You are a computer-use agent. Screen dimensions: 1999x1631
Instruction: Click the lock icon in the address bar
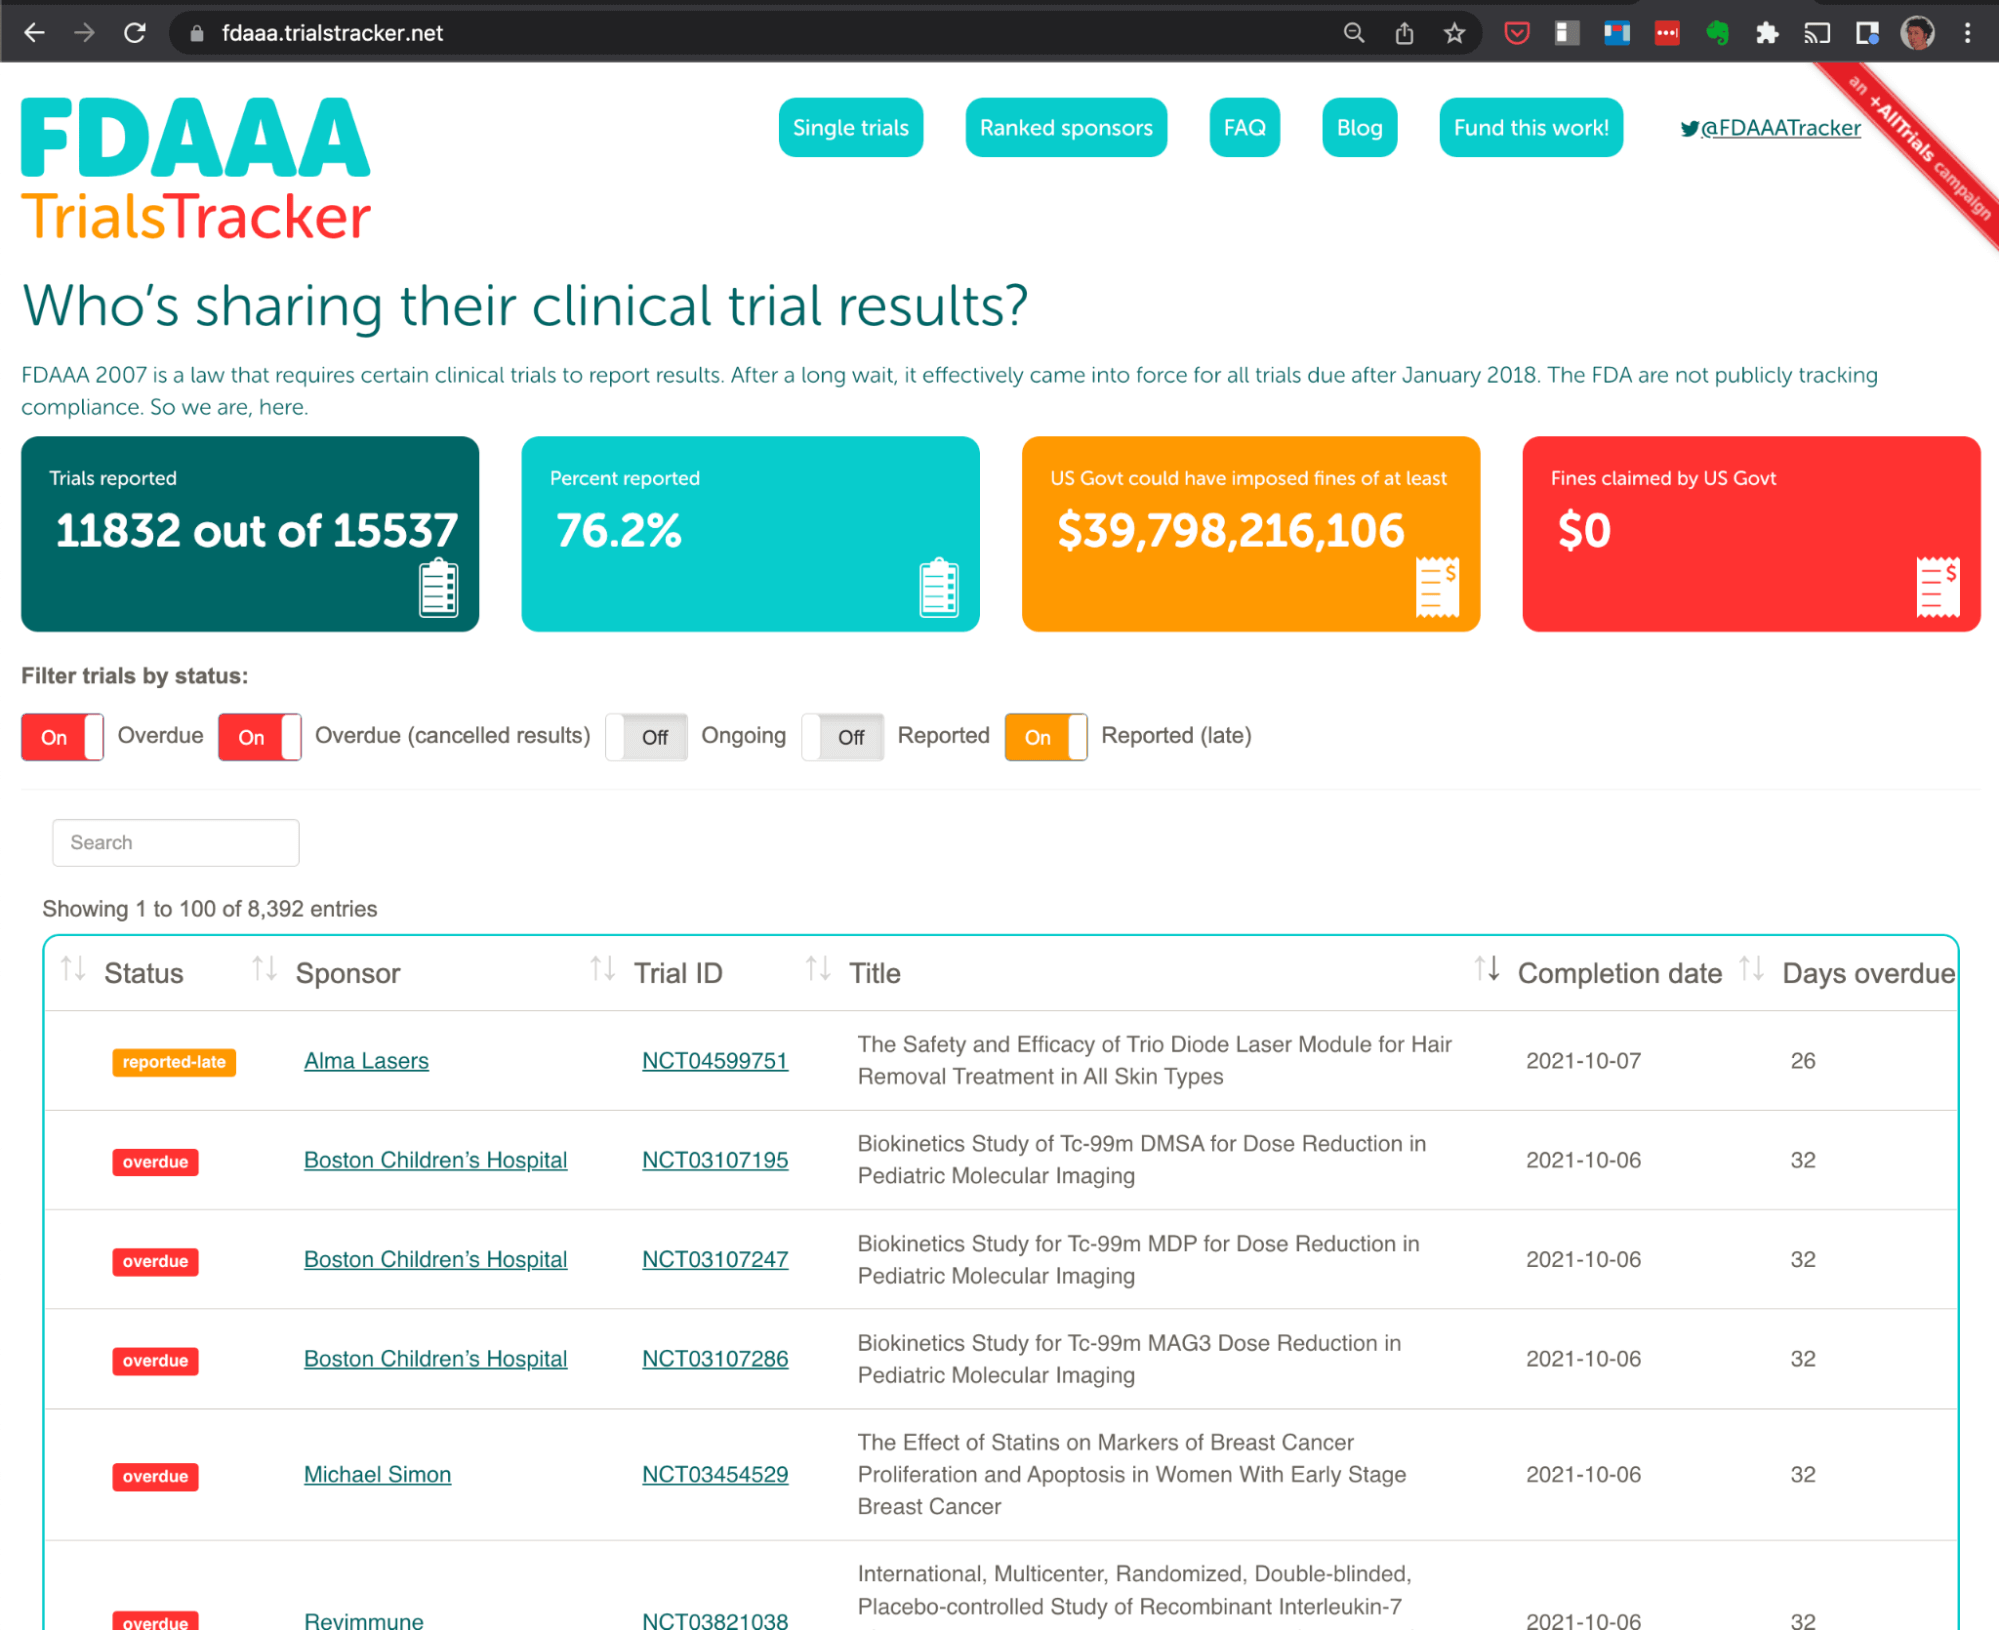pyautogui.click(x=197, y=33)
